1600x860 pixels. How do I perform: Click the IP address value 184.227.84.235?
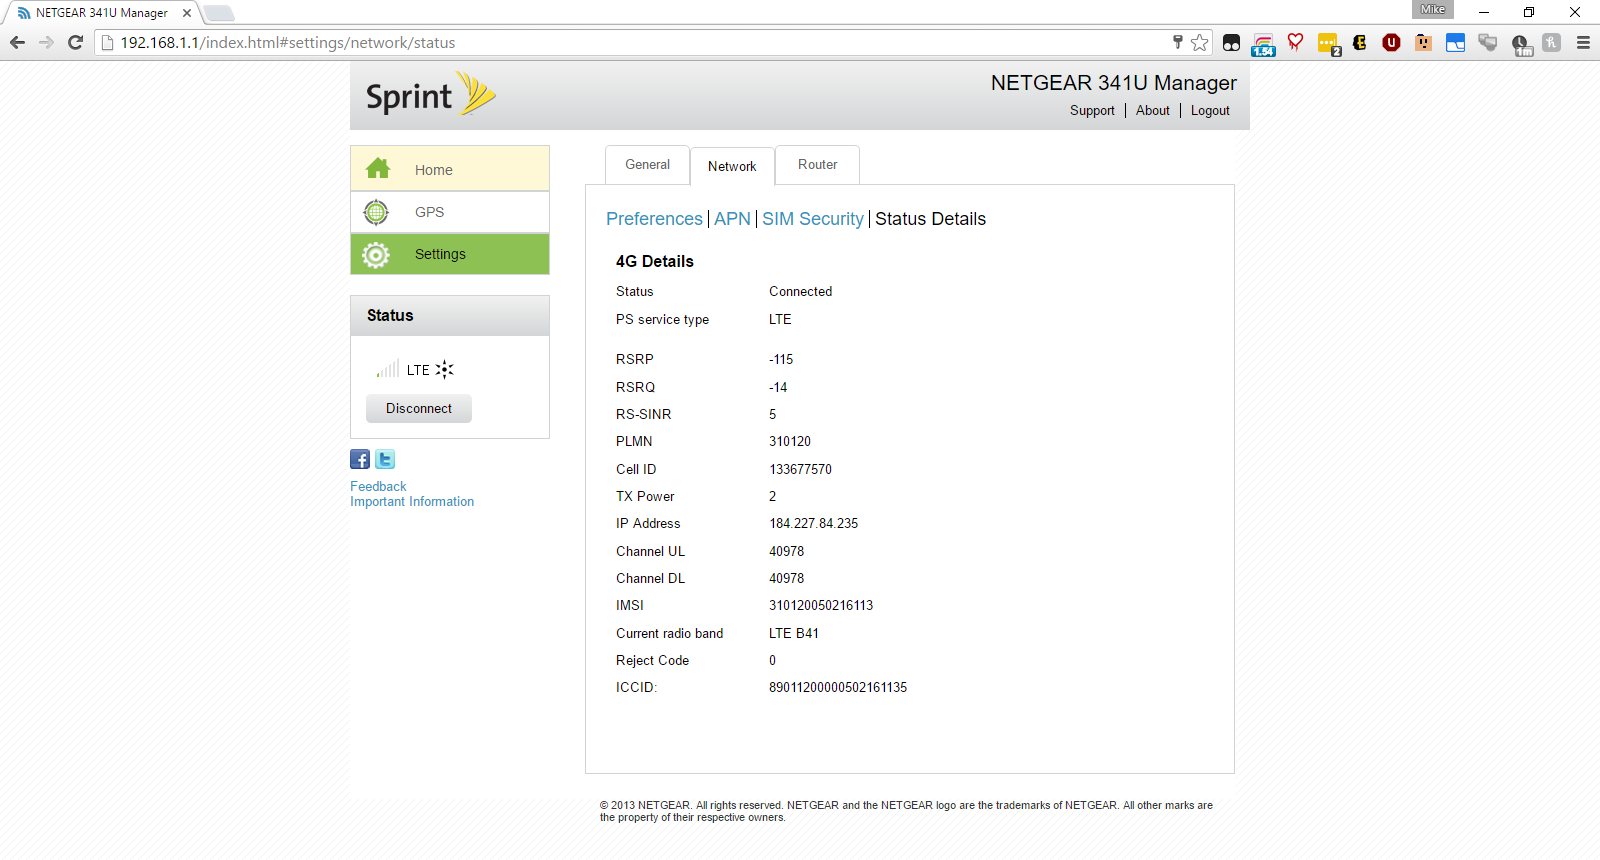(x=813, y=523)
